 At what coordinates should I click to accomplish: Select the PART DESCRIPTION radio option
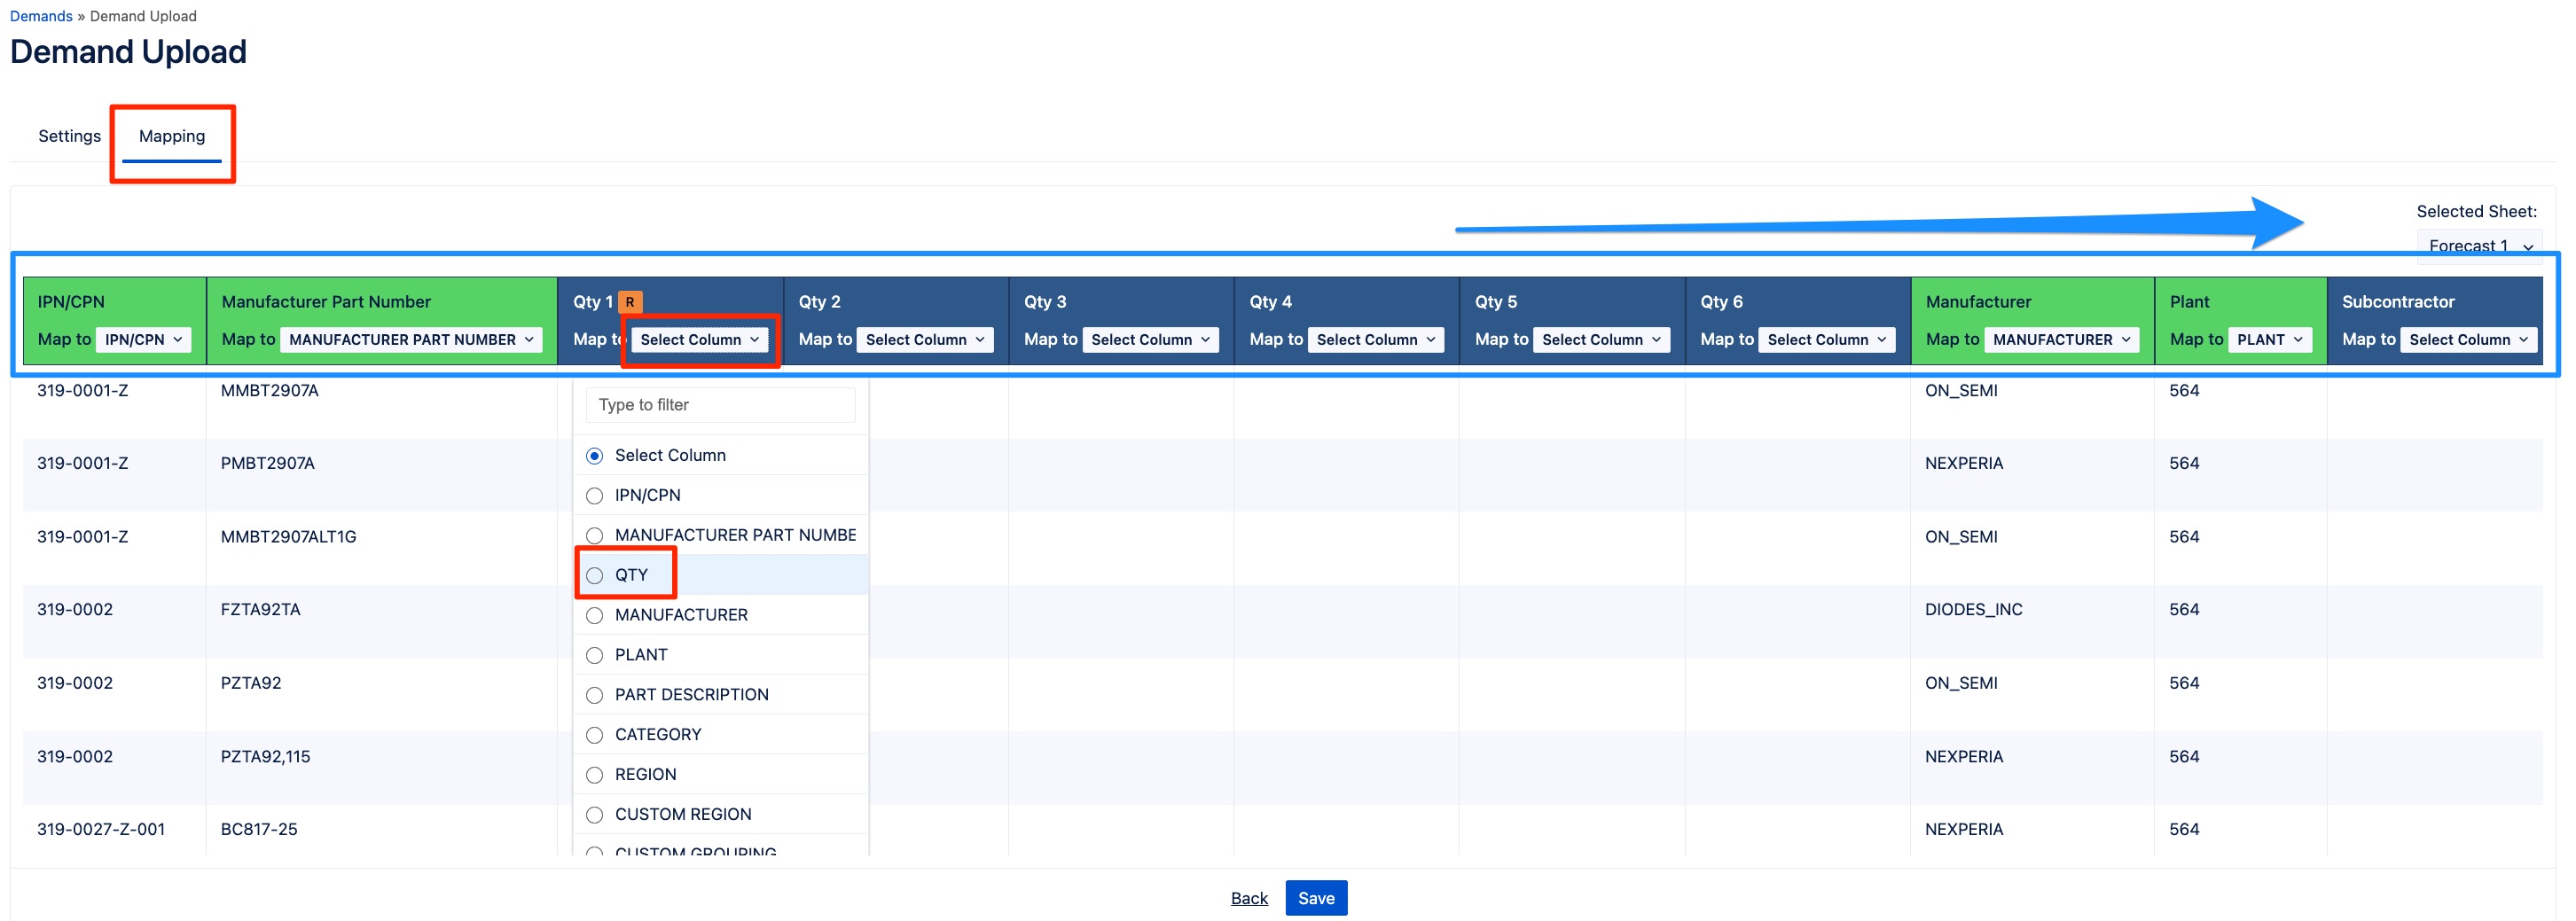tap(595, 695)
